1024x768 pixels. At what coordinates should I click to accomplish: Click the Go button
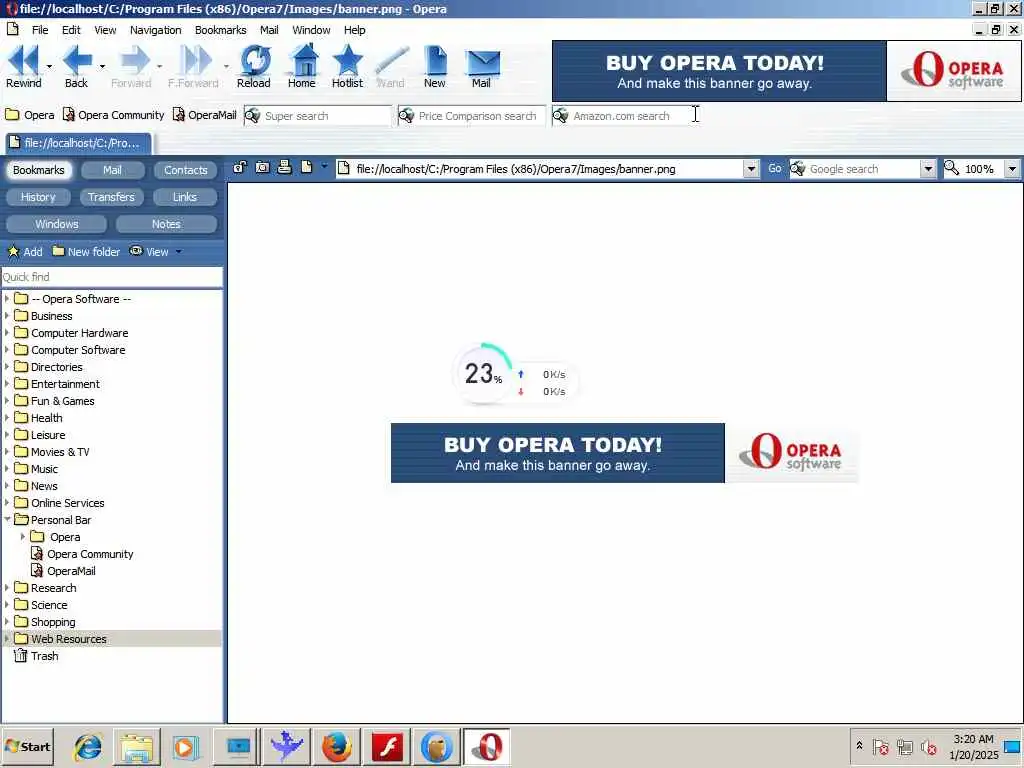click(775, 168)
